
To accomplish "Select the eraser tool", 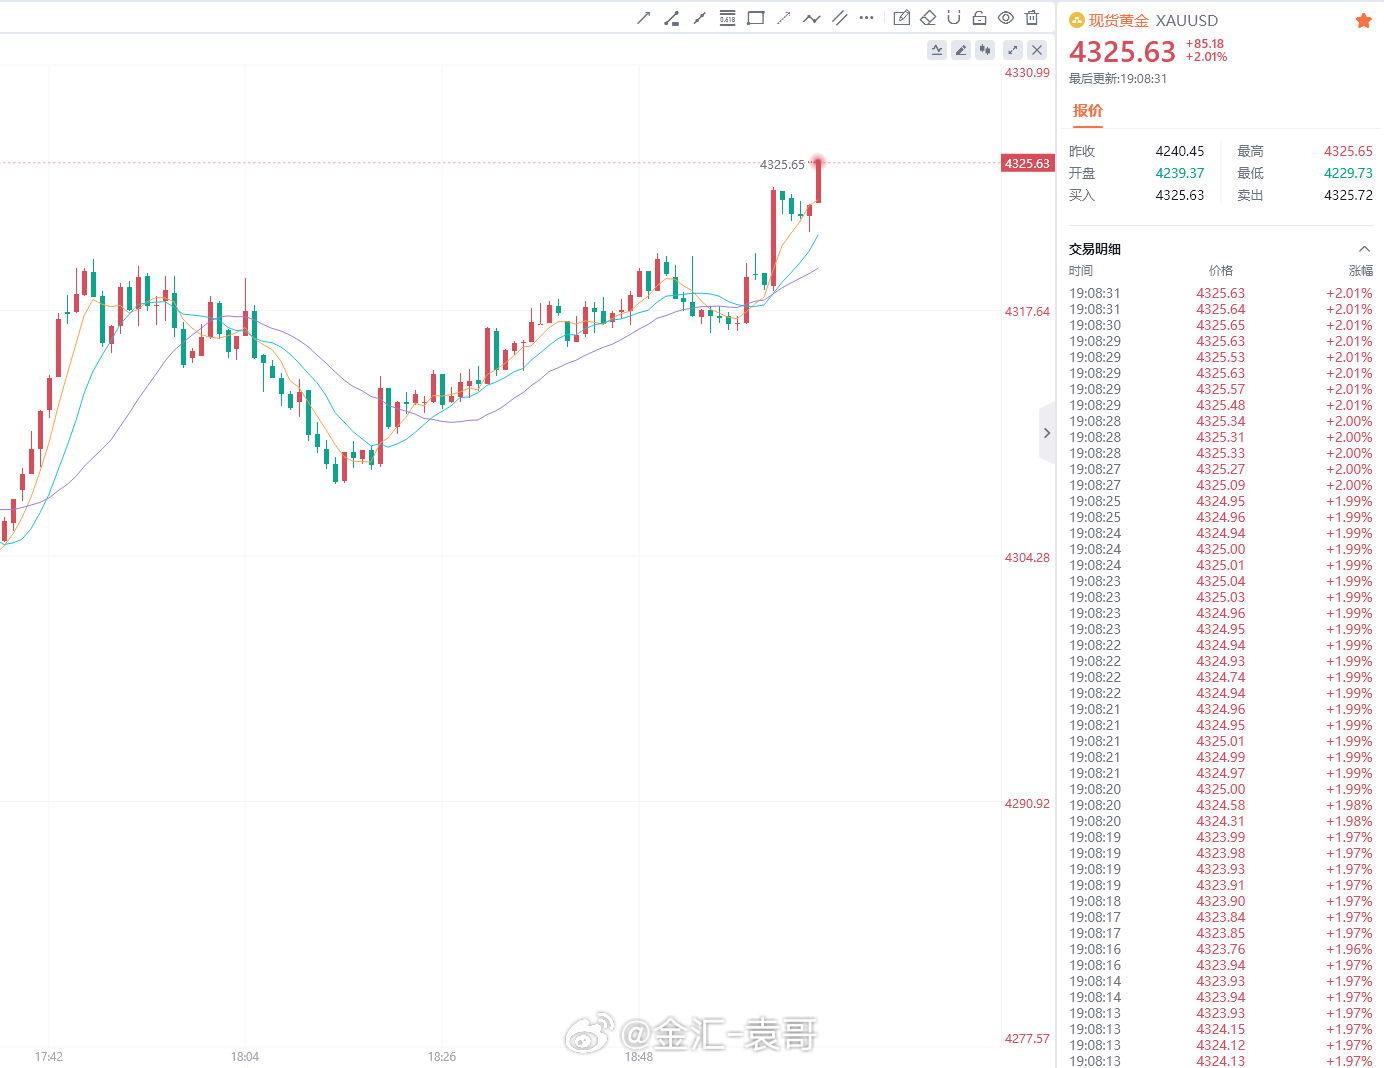I will [x=928, y=18].
